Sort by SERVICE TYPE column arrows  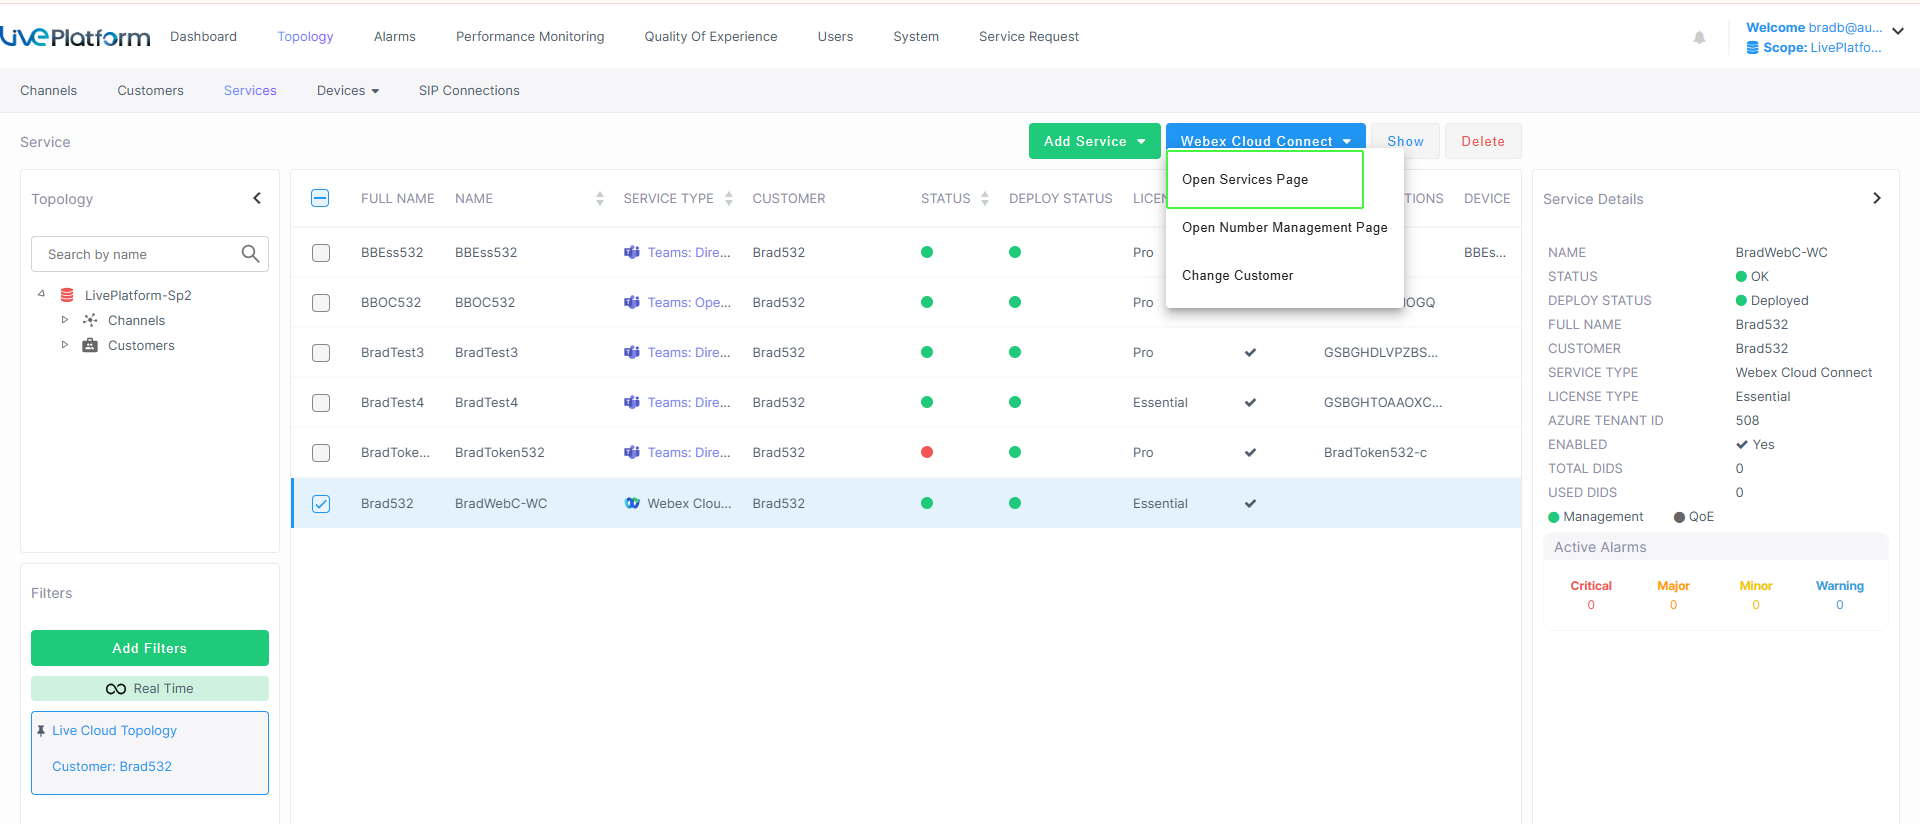pyautogui.click(x=729, y=199)
